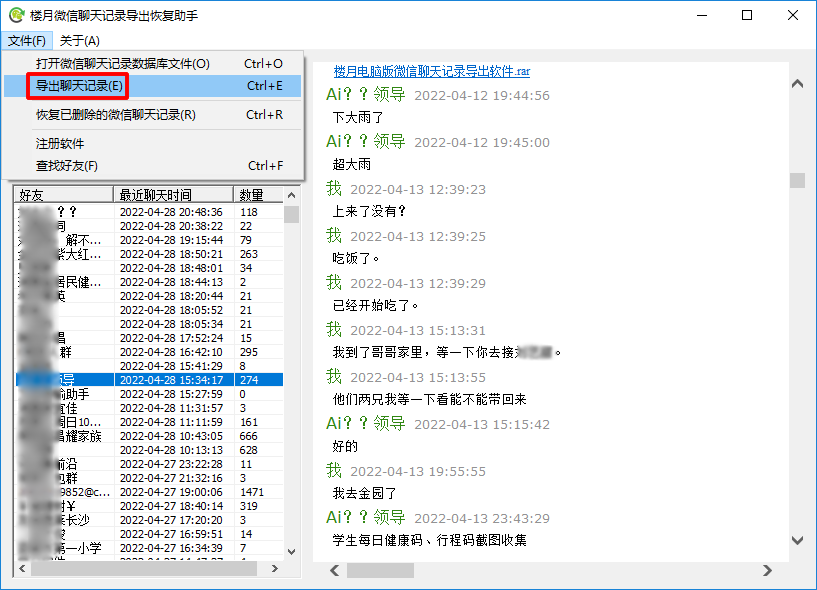Sort by the 最近聊天时间 column header
The height and width of the screenshot is (590, 817).
(173, 195)
